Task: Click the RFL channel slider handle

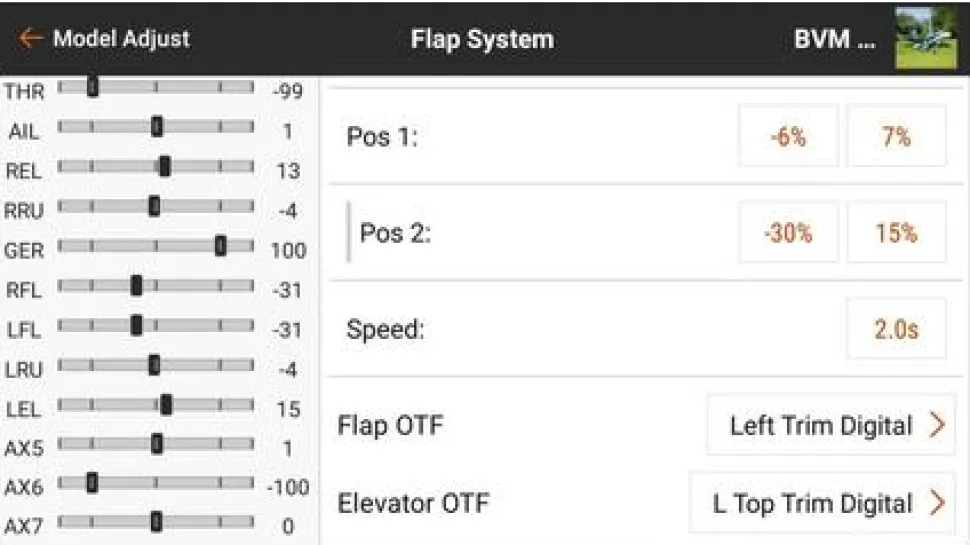Action: pyautogui.click(x=136, y=286)
